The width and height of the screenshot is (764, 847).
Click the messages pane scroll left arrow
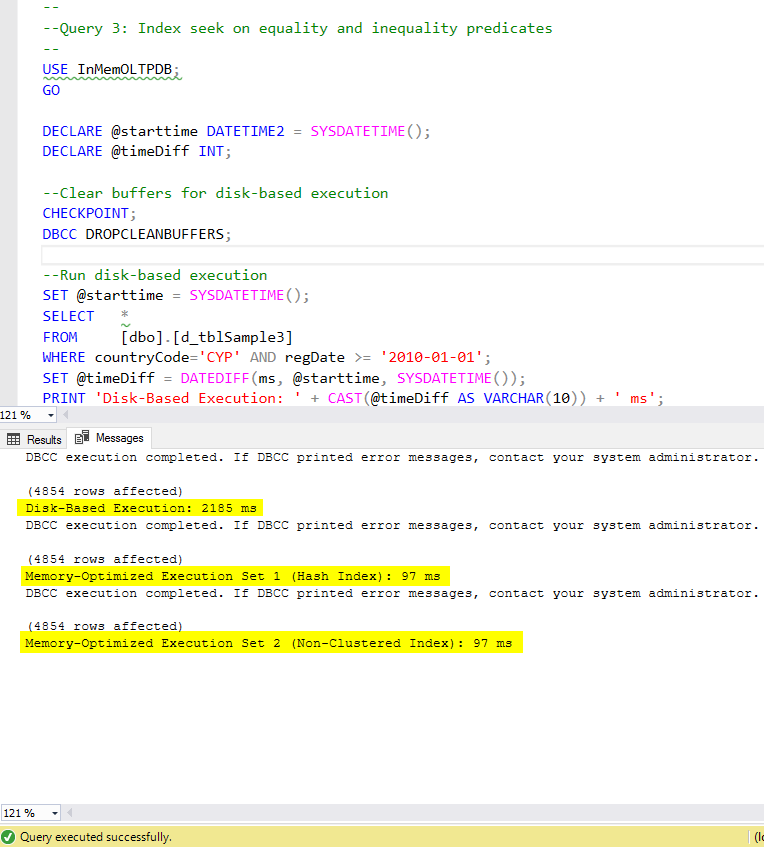[x=69, y=812]
